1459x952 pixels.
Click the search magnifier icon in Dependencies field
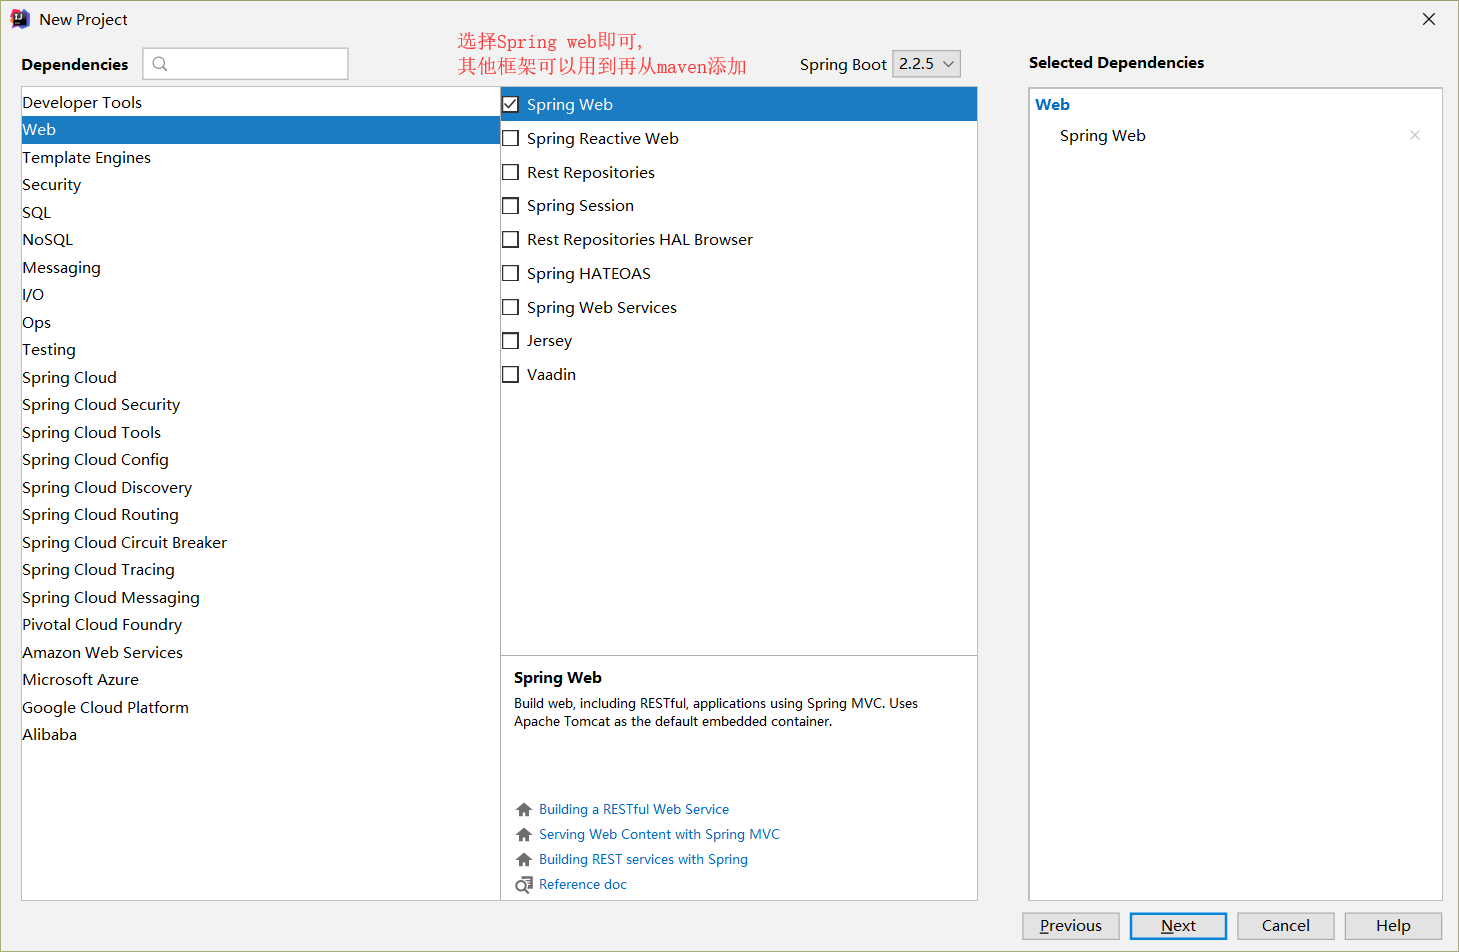(x=160, y=64)
